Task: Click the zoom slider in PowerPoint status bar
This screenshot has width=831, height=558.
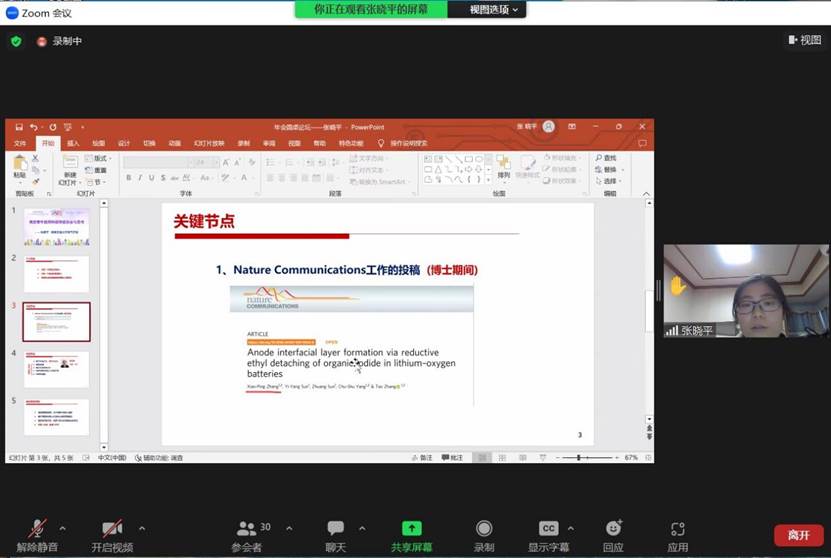Action: tap(580, 457)
